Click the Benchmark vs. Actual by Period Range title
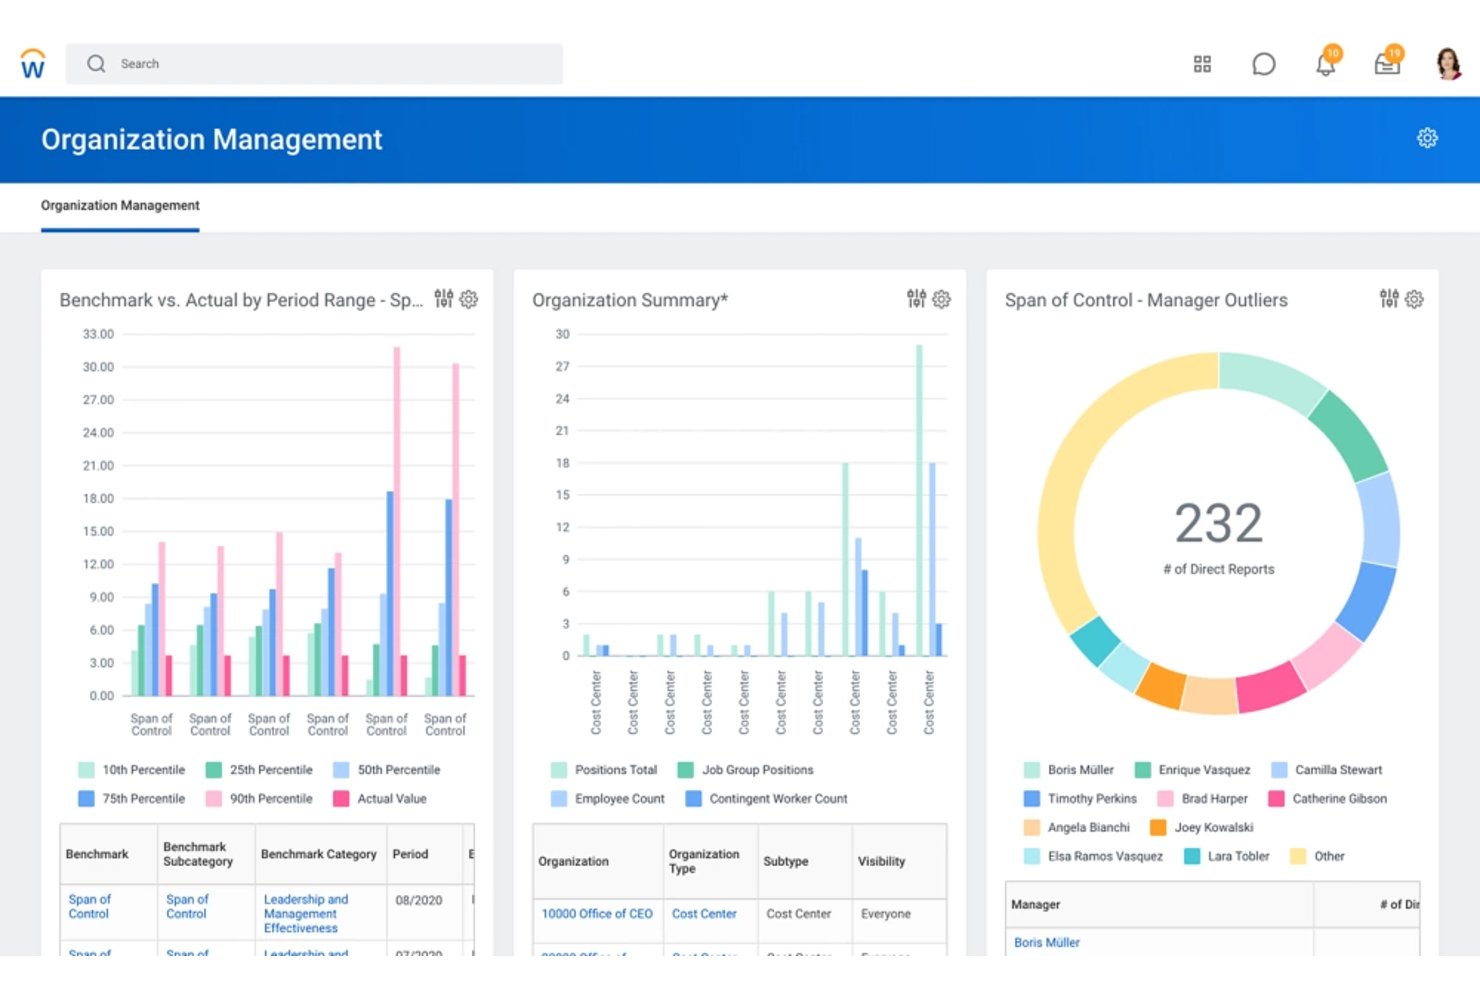This screenshot has height=987, width=1480. tap(241, 300)
